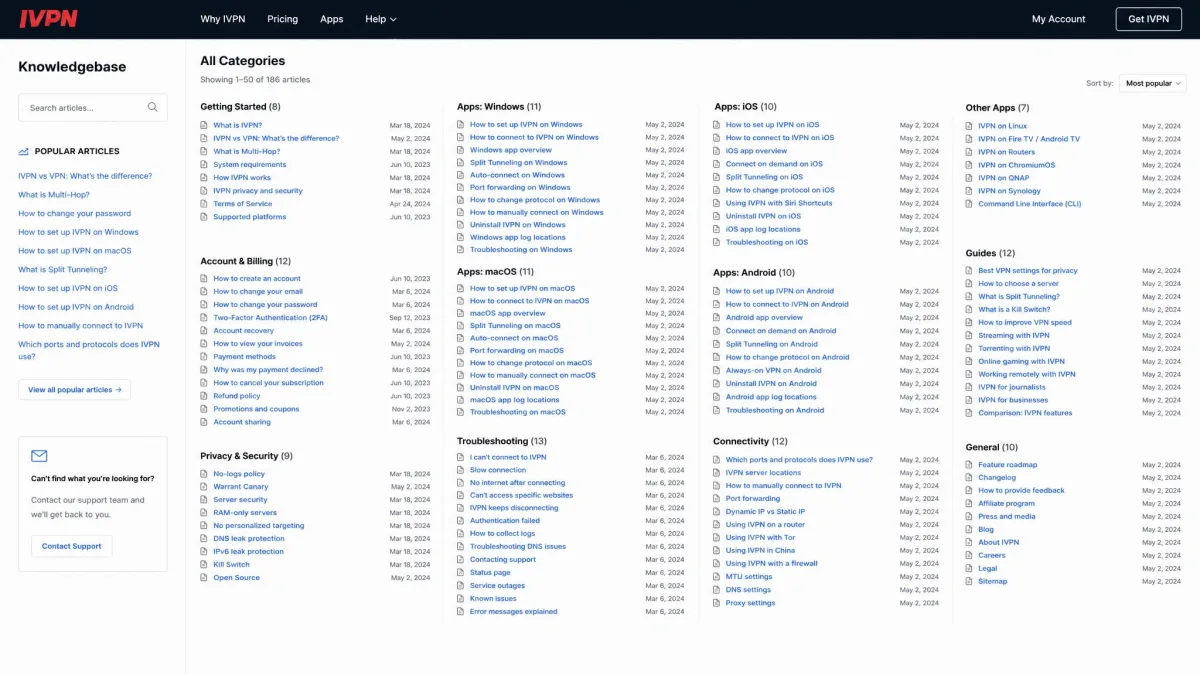Viewport: 1200px width, 675px height.
Task: Open 'IPv6 leak protection' article
Action: click(x=249, y=552)
